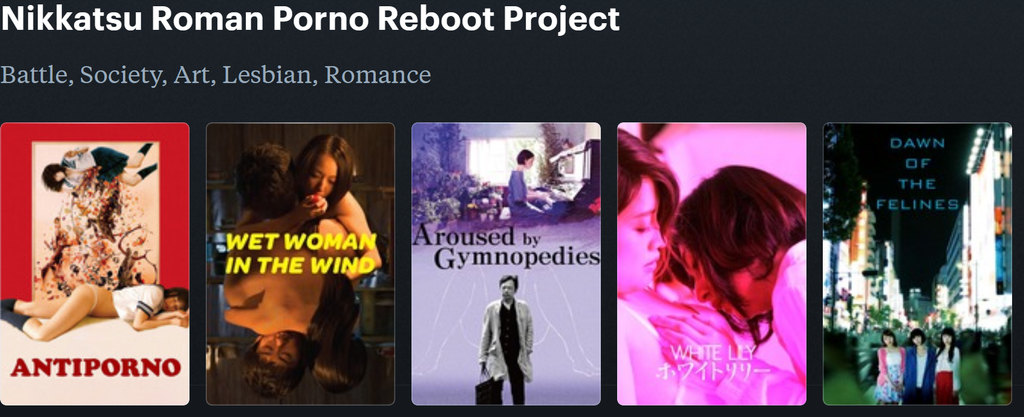The height and width of the screenshot is (417, 1024).
Task: Click the Nikkatsu Roman Porno Reboot Project title
Action: tap(310, 18)
